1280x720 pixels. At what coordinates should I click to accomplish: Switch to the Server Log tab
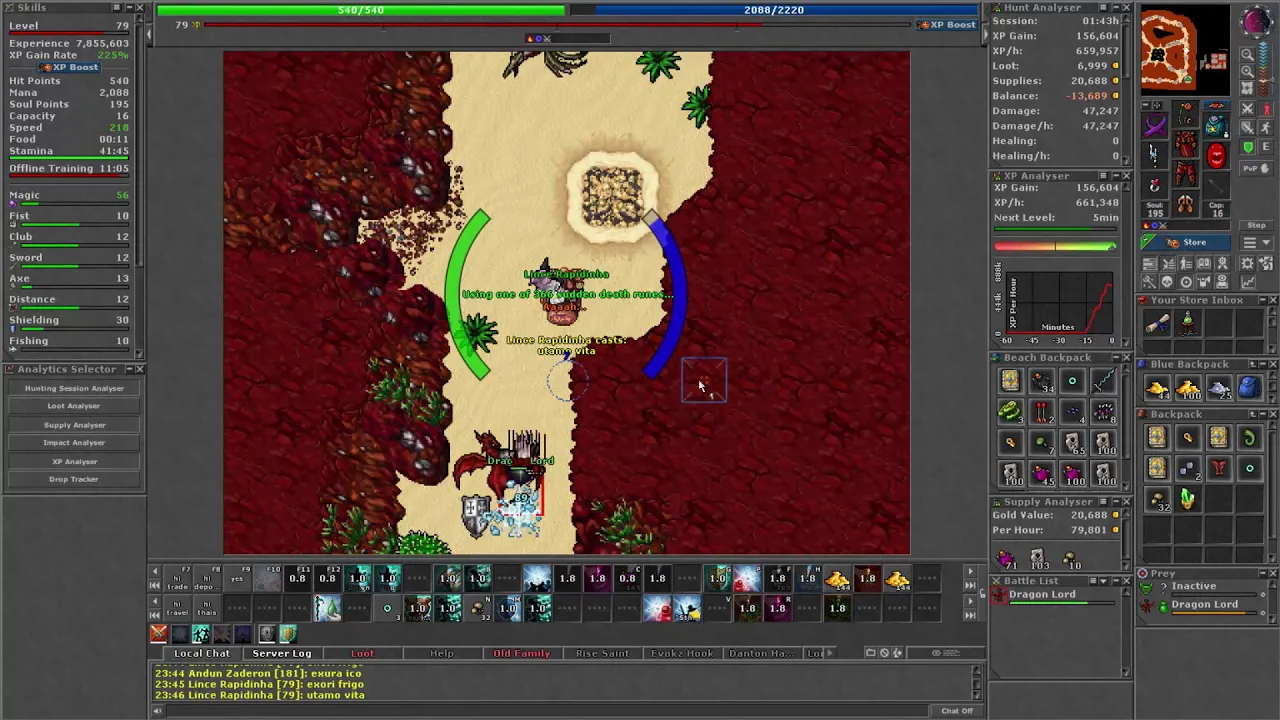click(x=282, y=653)
